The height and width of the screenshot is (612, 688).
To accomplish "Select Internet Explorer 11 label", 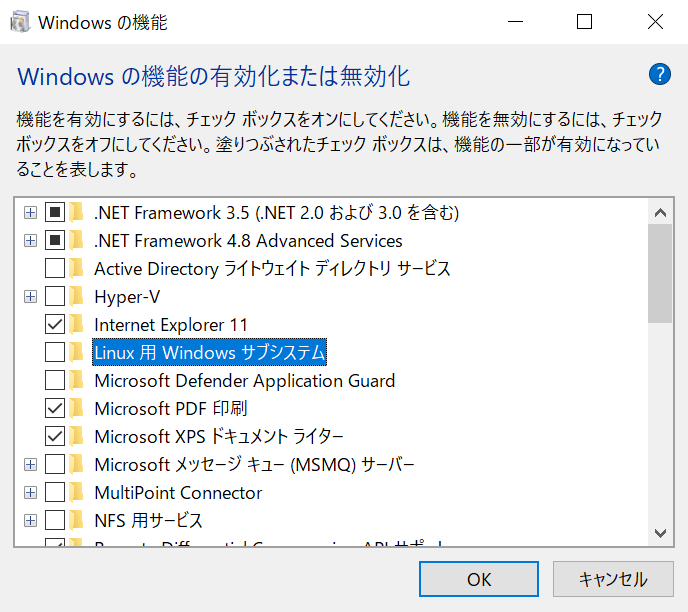I will [171, 325].
